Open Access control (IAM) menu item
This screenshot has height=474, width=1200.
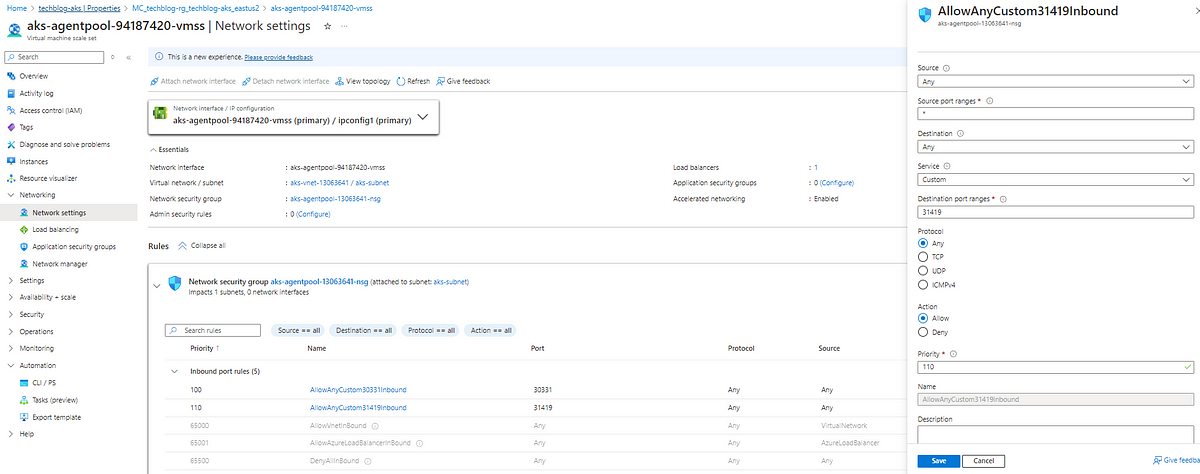[x=50, y=110]
